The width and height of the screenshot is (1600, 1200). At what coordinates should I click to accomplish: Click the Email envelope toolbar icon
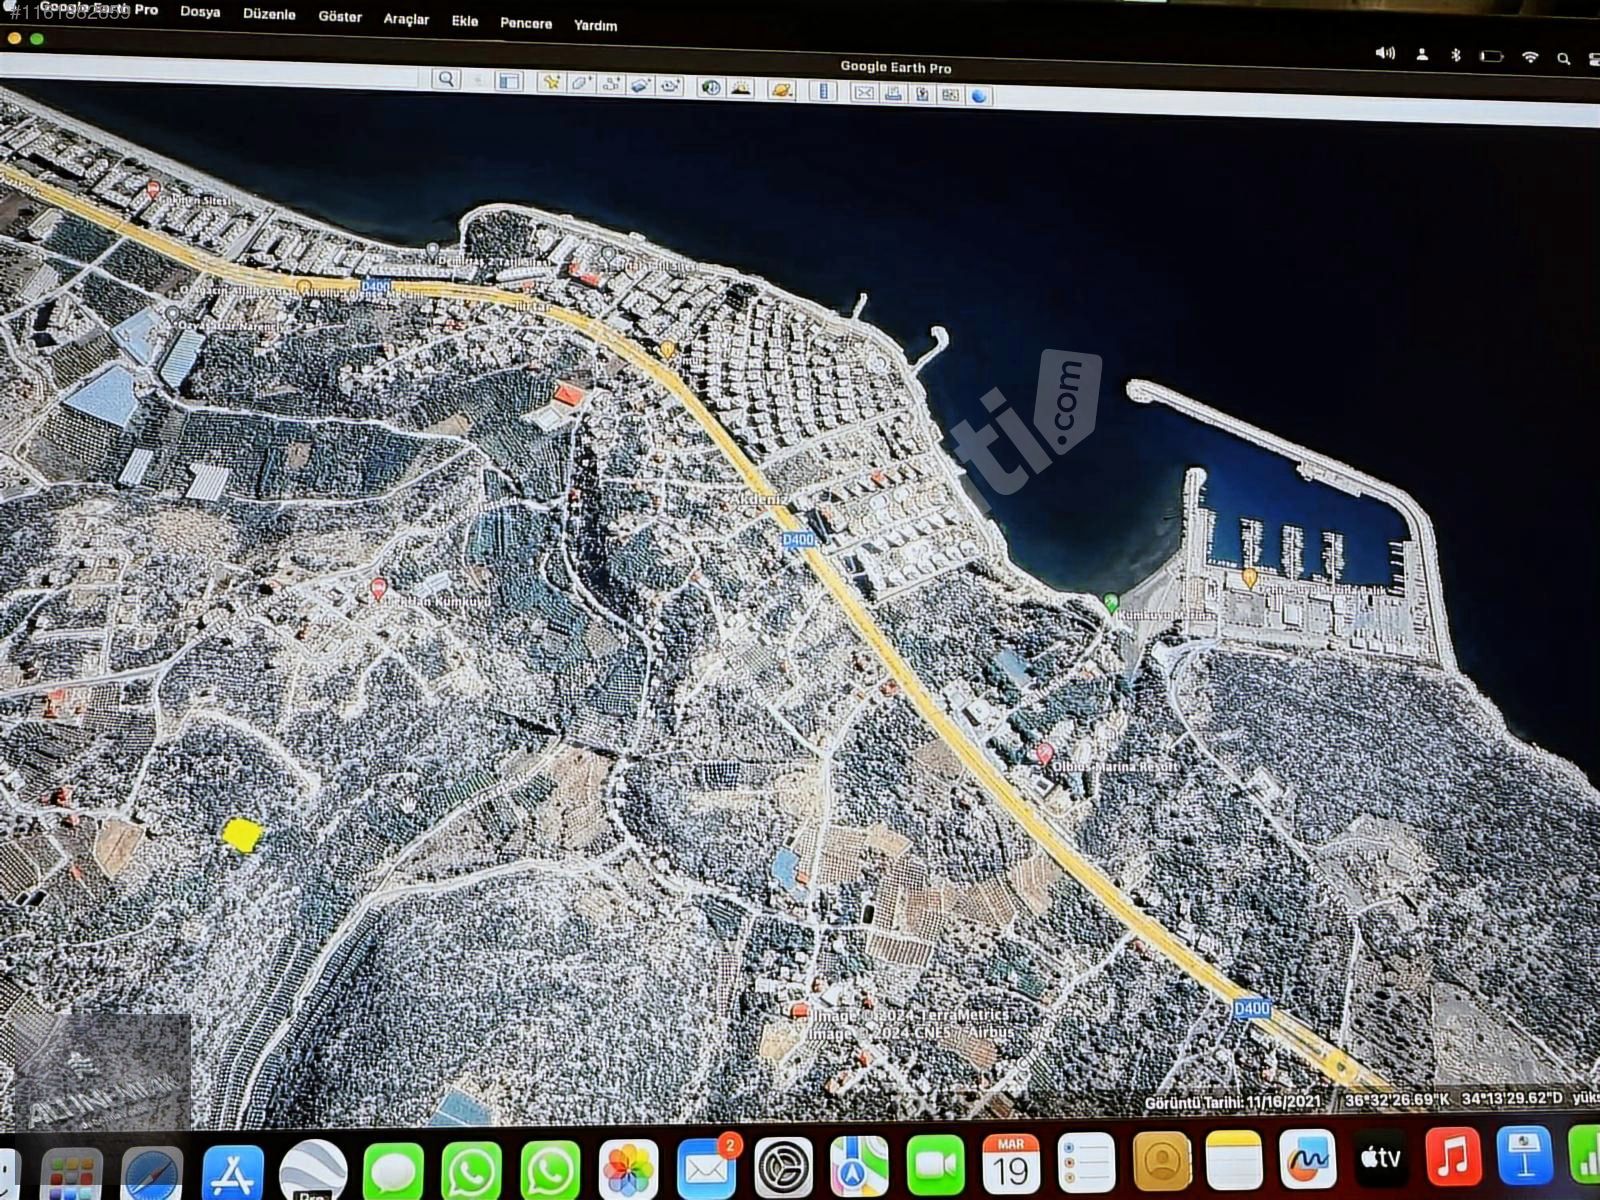coord(864,93)
